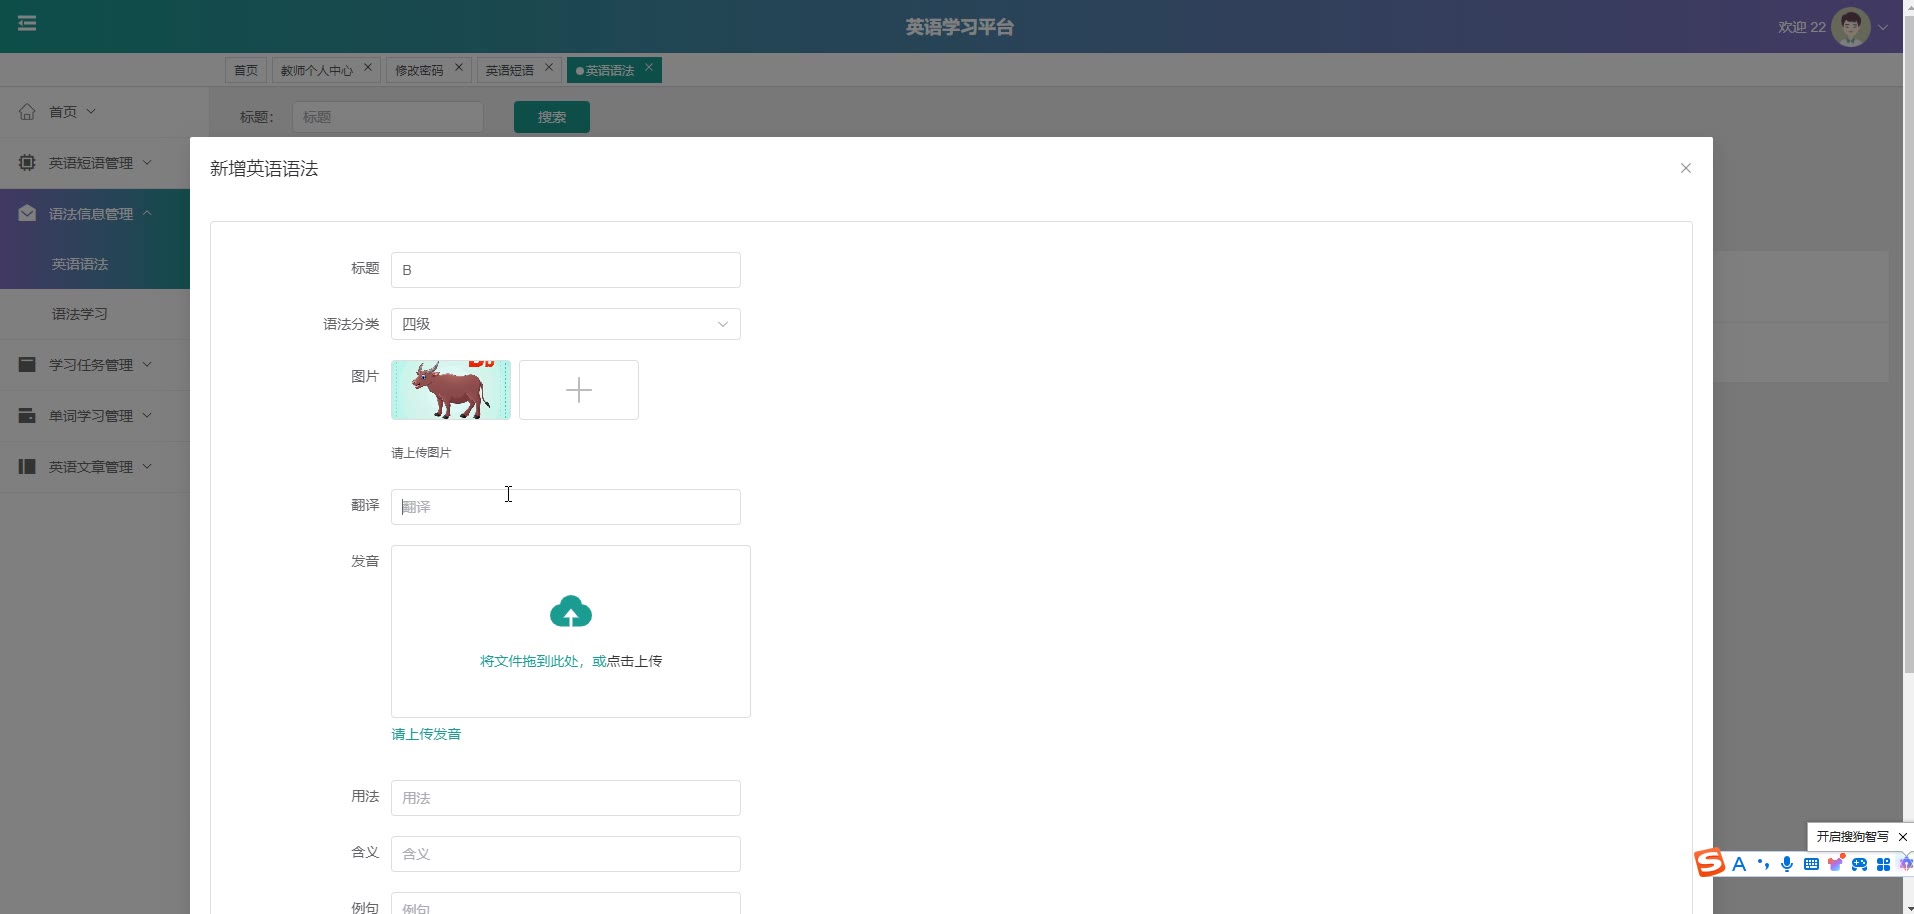The width and height of the screenshot is (1914, 914).
Task: Close the 英语短语 tab
Action: pos(549,67)
